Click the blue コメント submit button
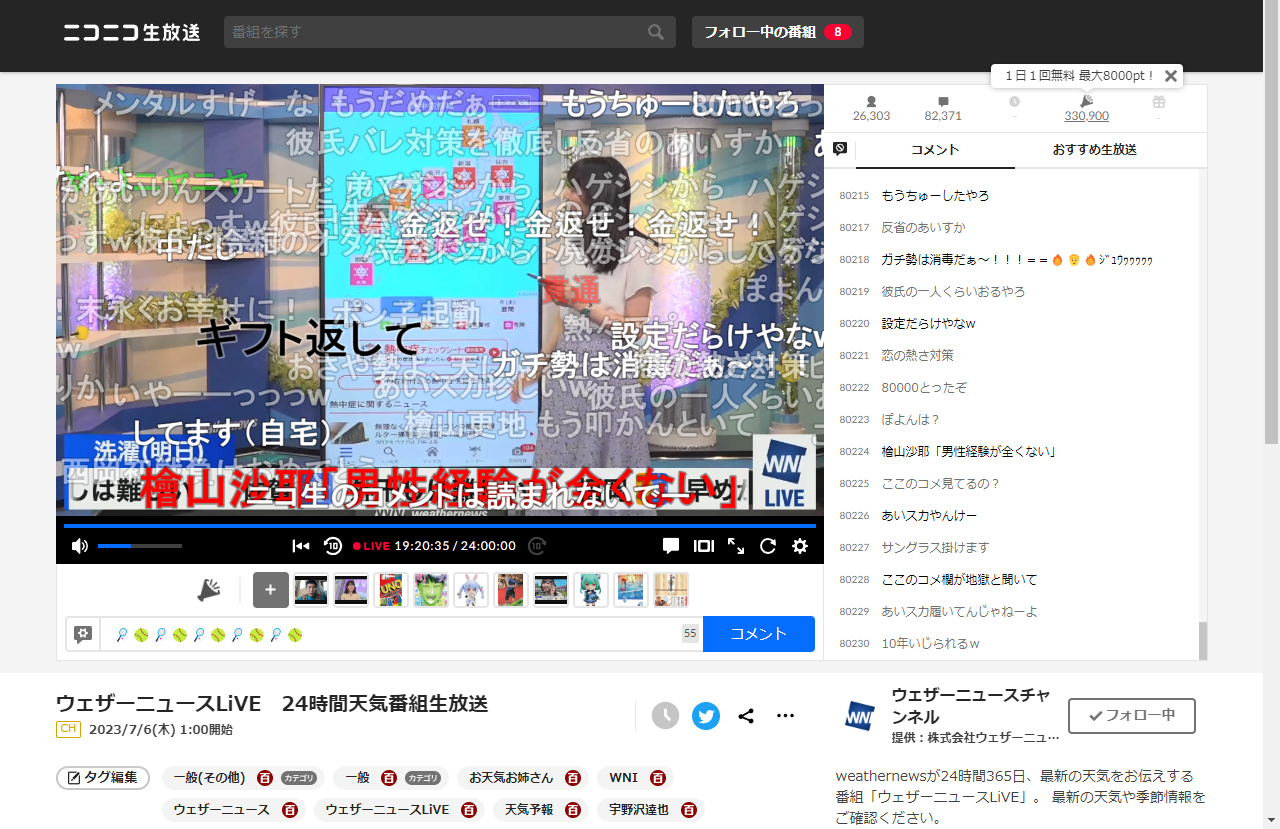The height and width of the screenshot is (829, 1280). point(759,634)
